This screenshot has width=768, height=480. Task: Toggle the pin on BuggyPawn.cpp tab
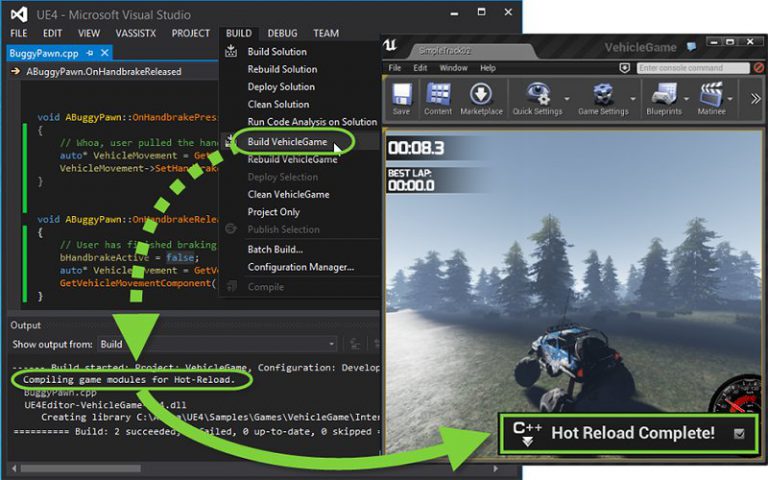pos(90,53)
